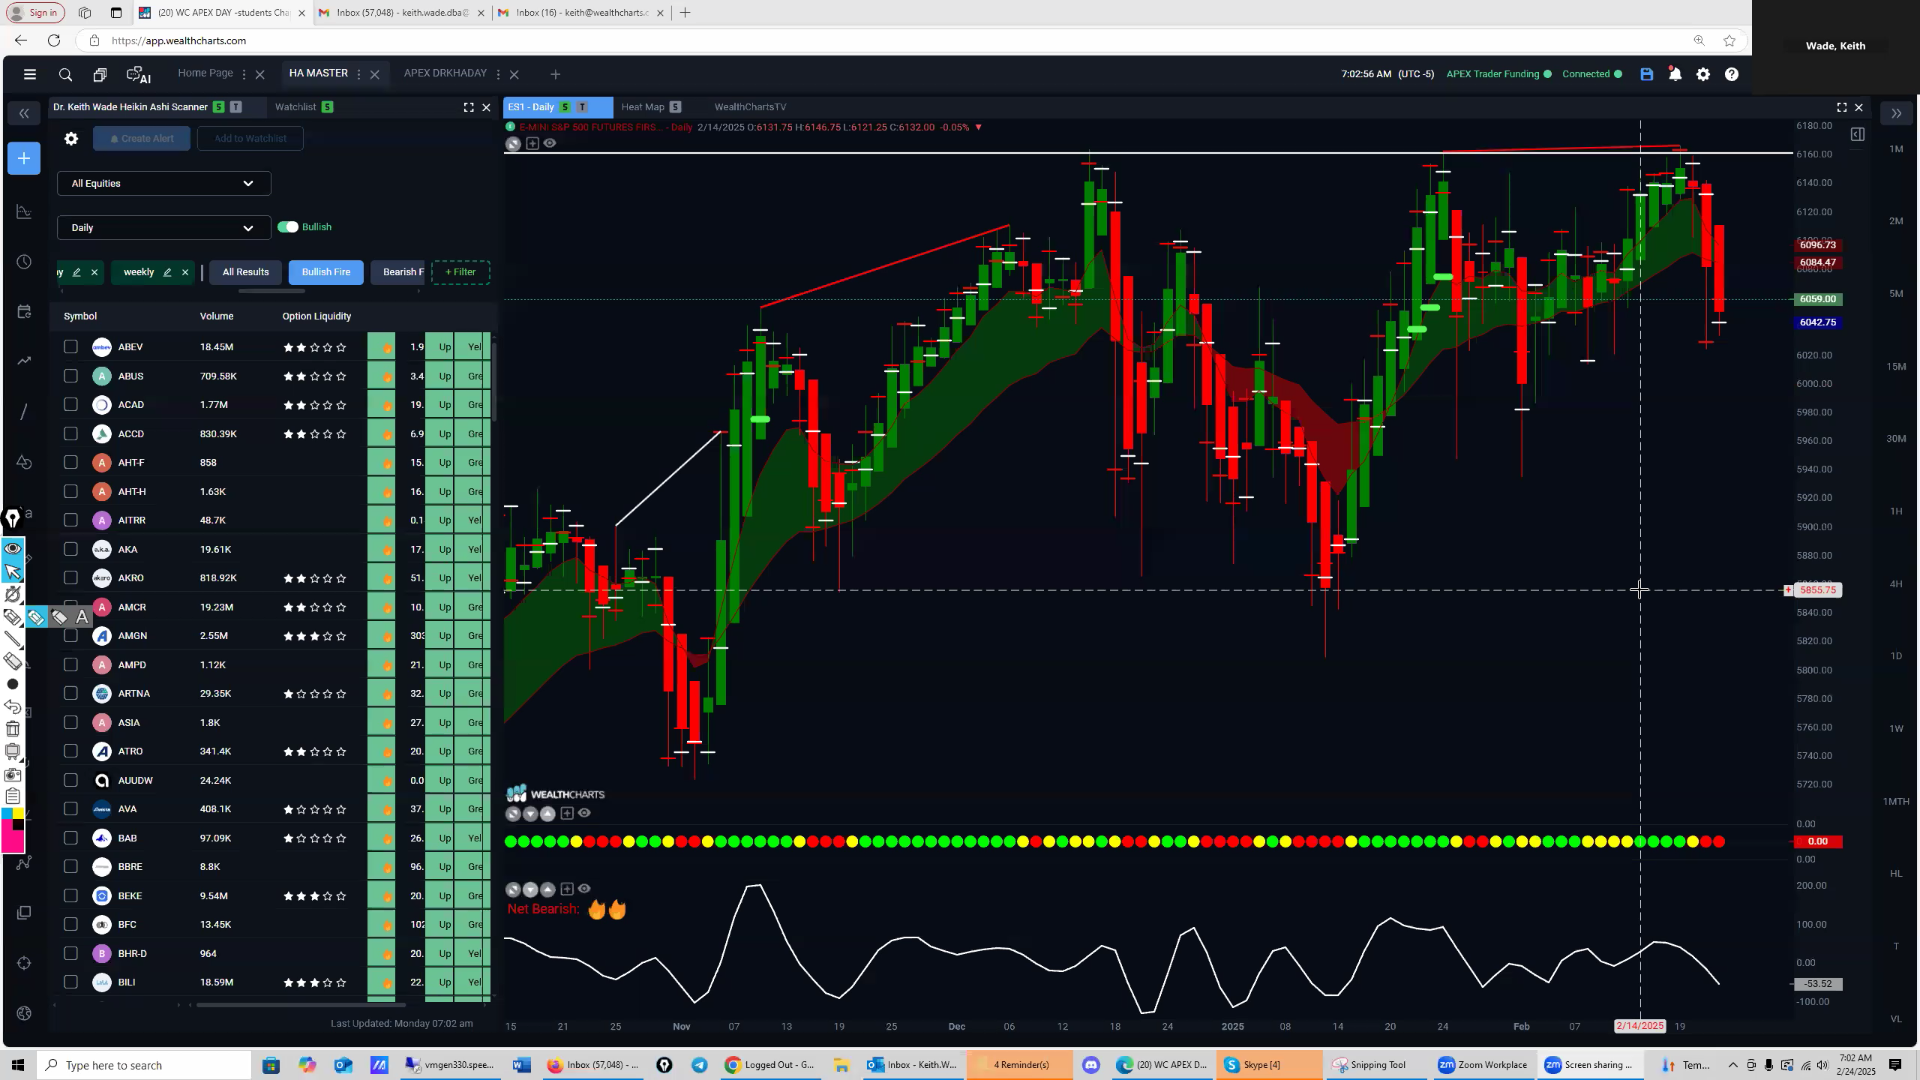1920x1080 pixels.
Task: Check the ATRO row checkbox
Action: (70, 751)
